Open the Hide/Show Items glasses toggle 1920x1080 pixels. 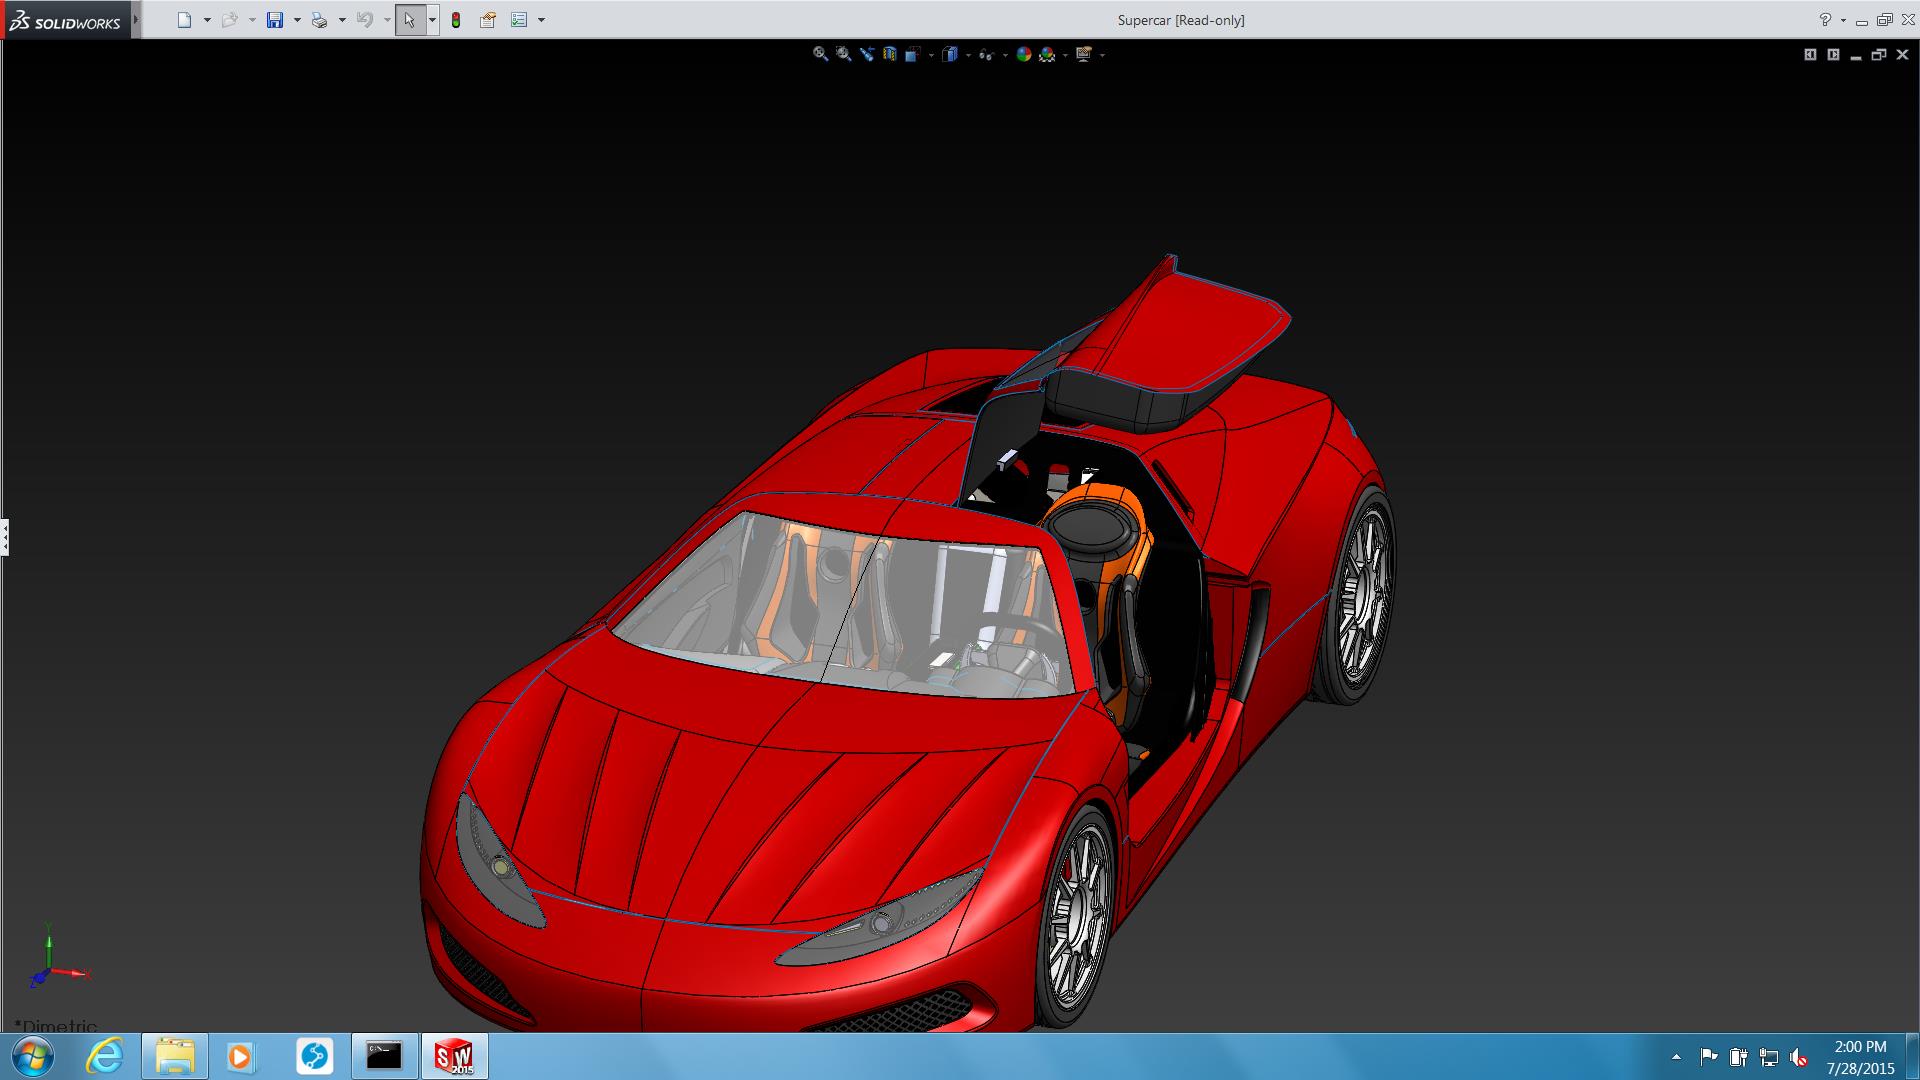click(x=986, y=55)
